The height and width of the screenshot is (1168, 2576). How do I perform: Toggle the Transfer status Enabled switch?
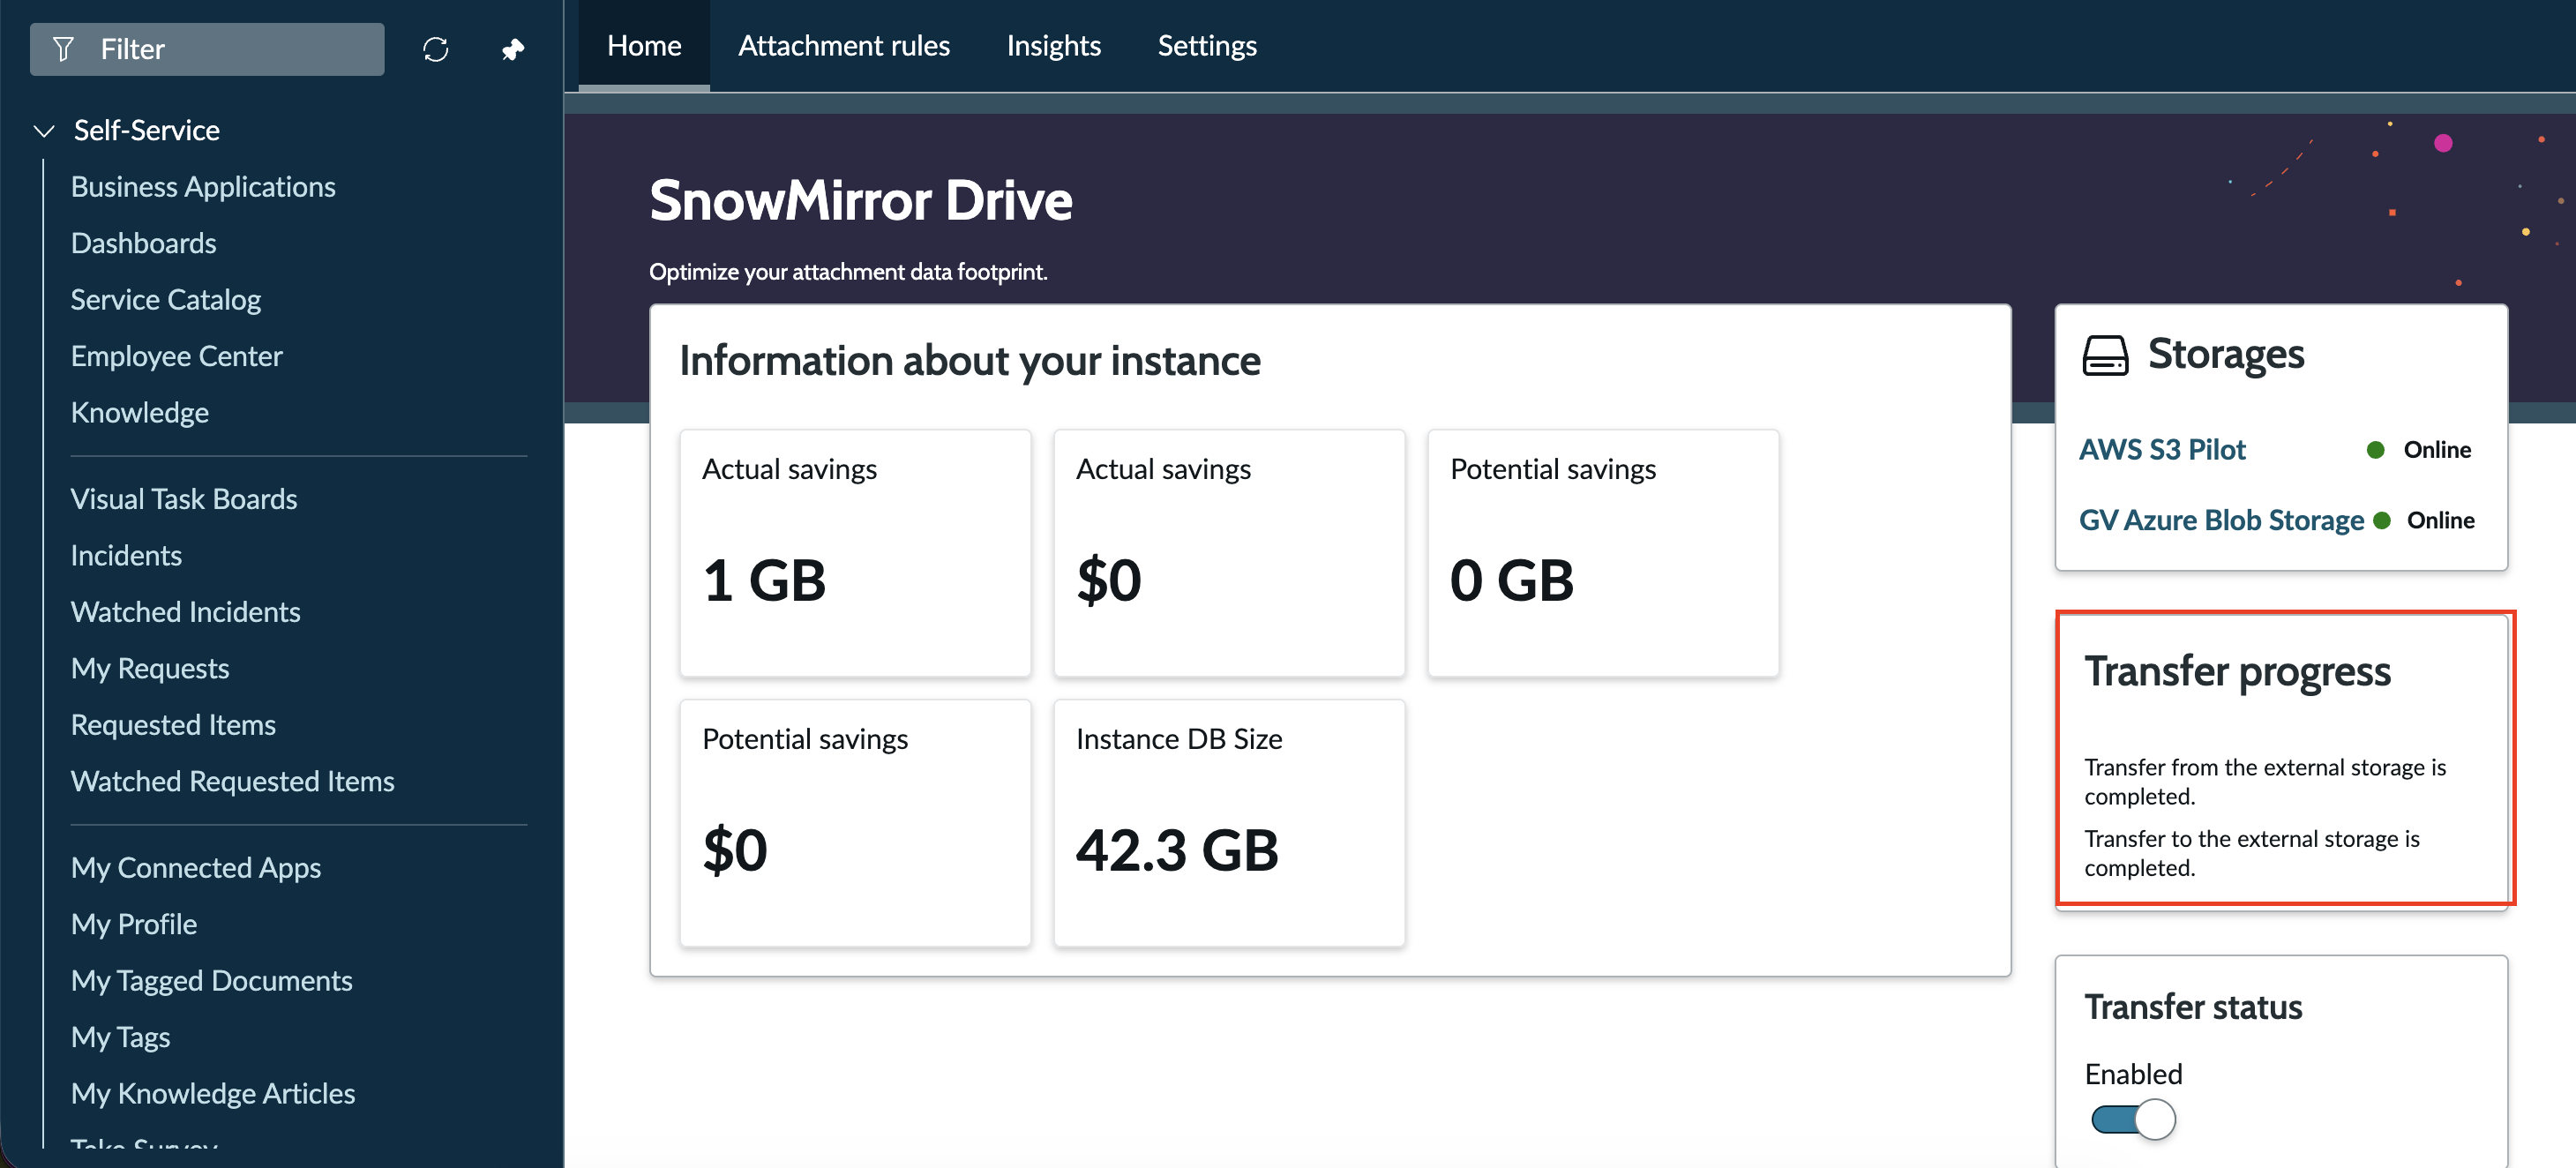(2132, 1119)
